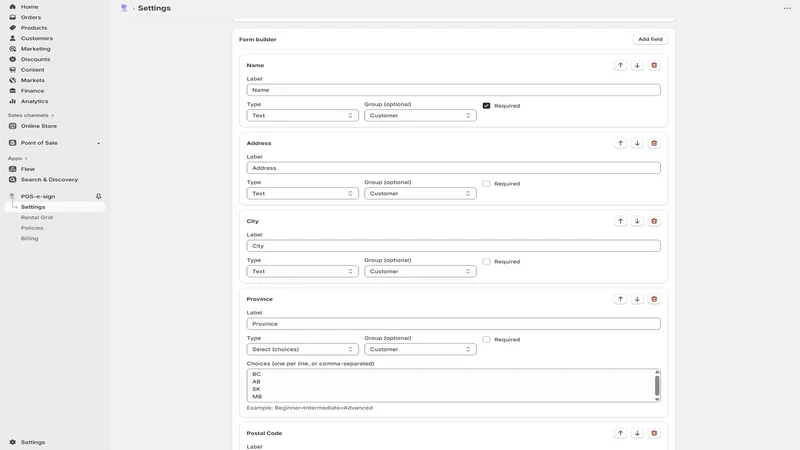800x450 pixels.
Task: Click the Address label input field
Action: (x=453, y=168)
